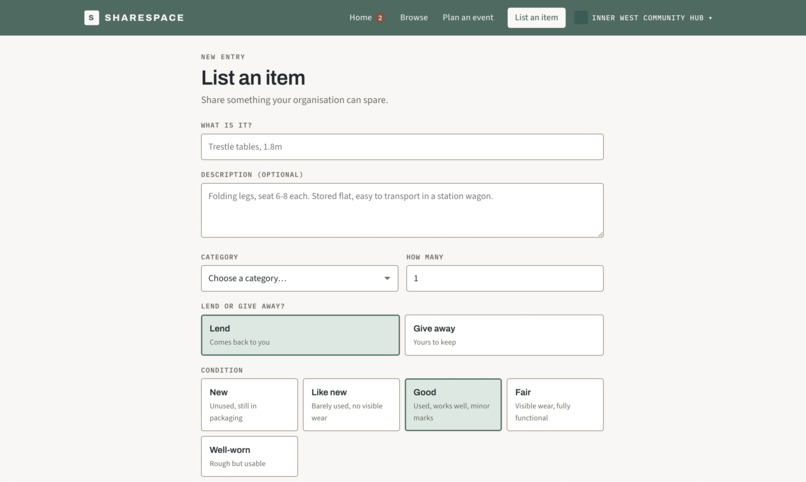The image size is (806, 482).
Task: Click the 'Share something your organisation can spare.' text
Action: click(295, 100)
